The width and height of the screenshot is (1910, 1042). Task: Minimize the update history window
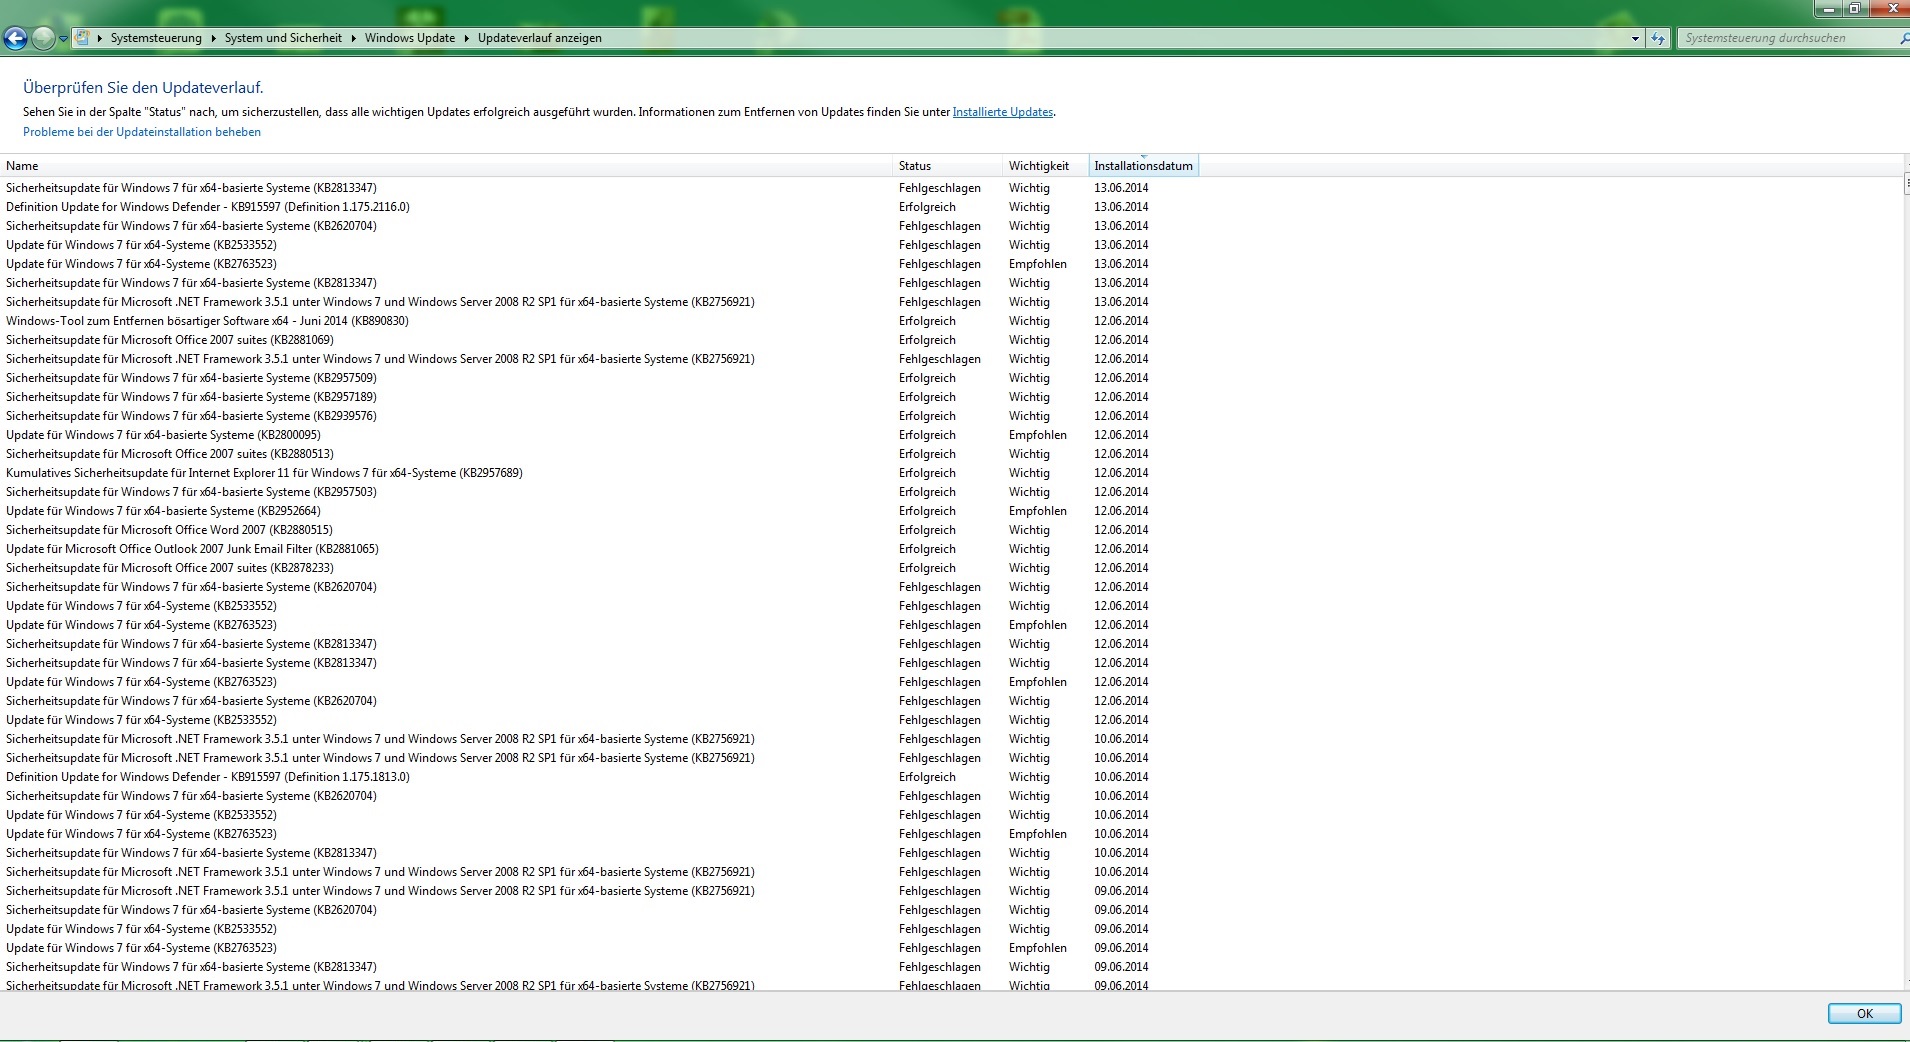pos(1829,8)
